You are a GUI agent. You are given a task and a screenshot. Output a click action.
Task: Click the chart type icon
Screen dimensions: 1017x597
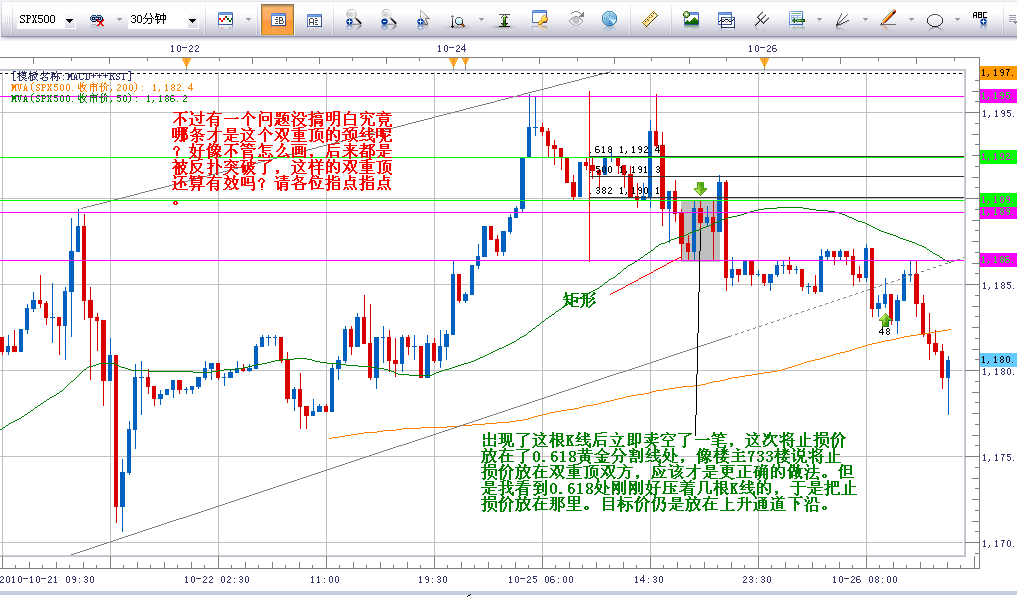click(x=225, y=20)
